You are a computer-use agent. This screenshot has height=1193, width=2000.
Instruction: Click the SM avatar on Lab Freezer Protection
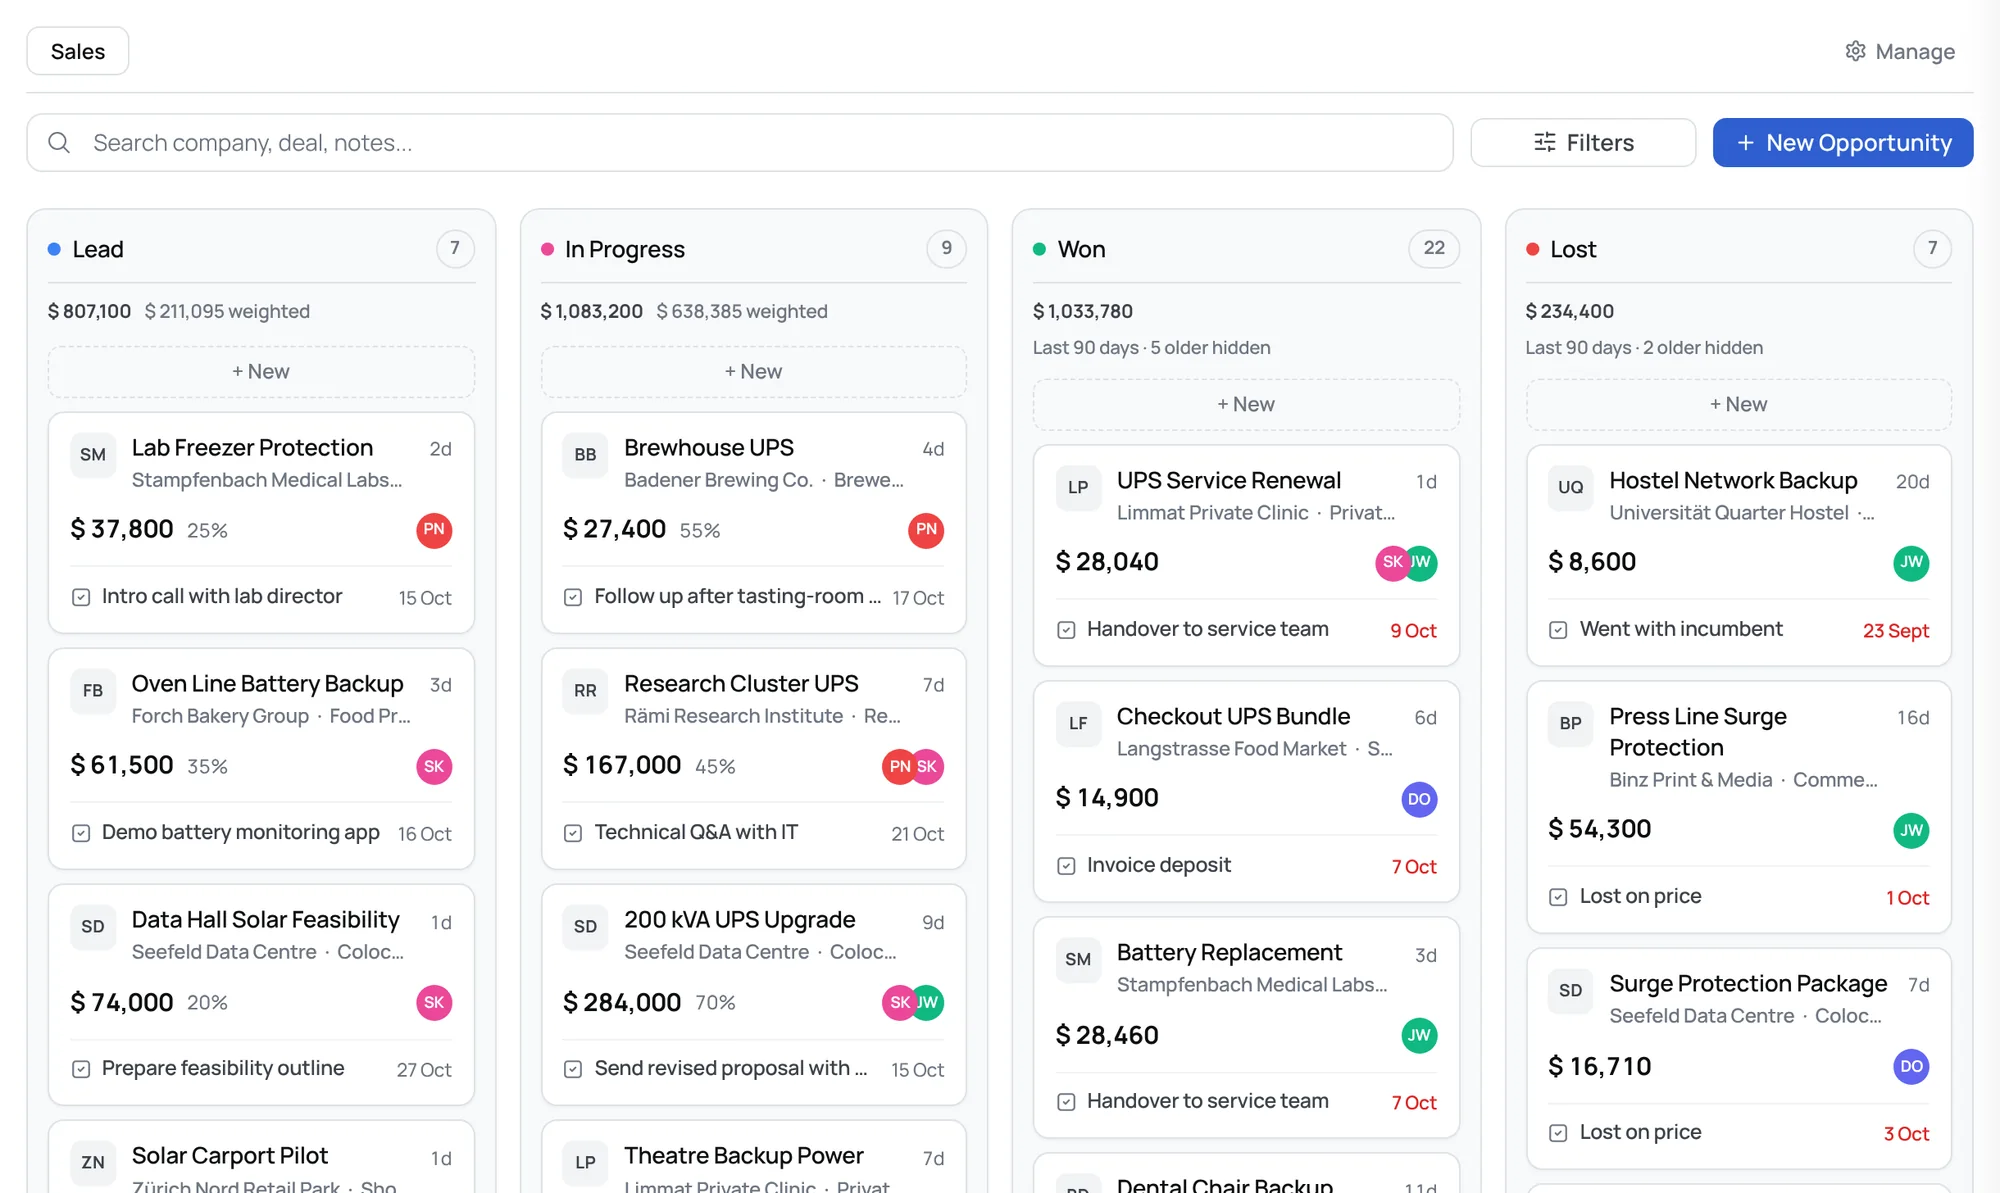(93, 455)
